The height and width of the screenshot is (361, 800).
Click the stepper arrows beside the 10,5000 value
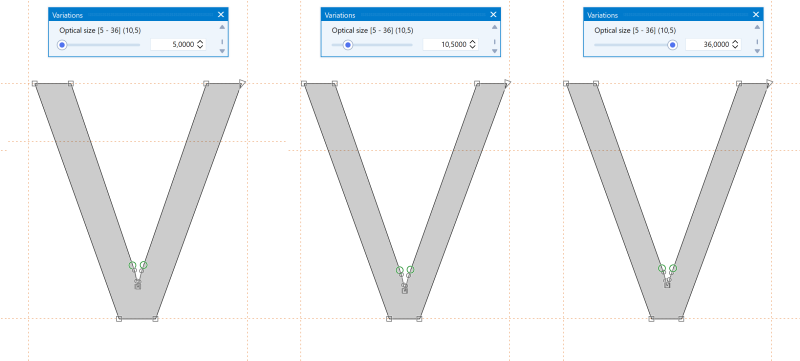(472, 45)
